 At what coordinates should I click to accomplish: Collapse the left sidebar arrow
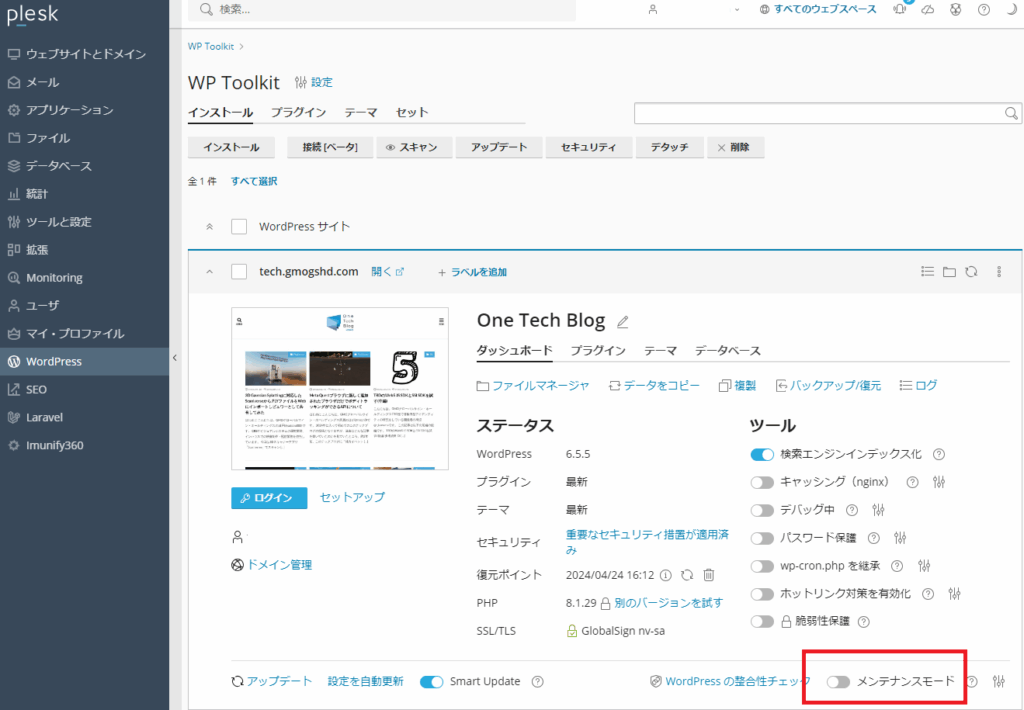[174, 357]
